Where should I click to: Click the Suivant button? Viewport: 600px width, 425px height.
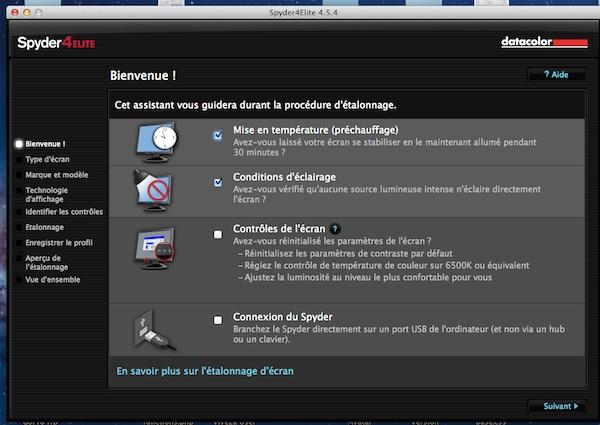pos(557,406)
